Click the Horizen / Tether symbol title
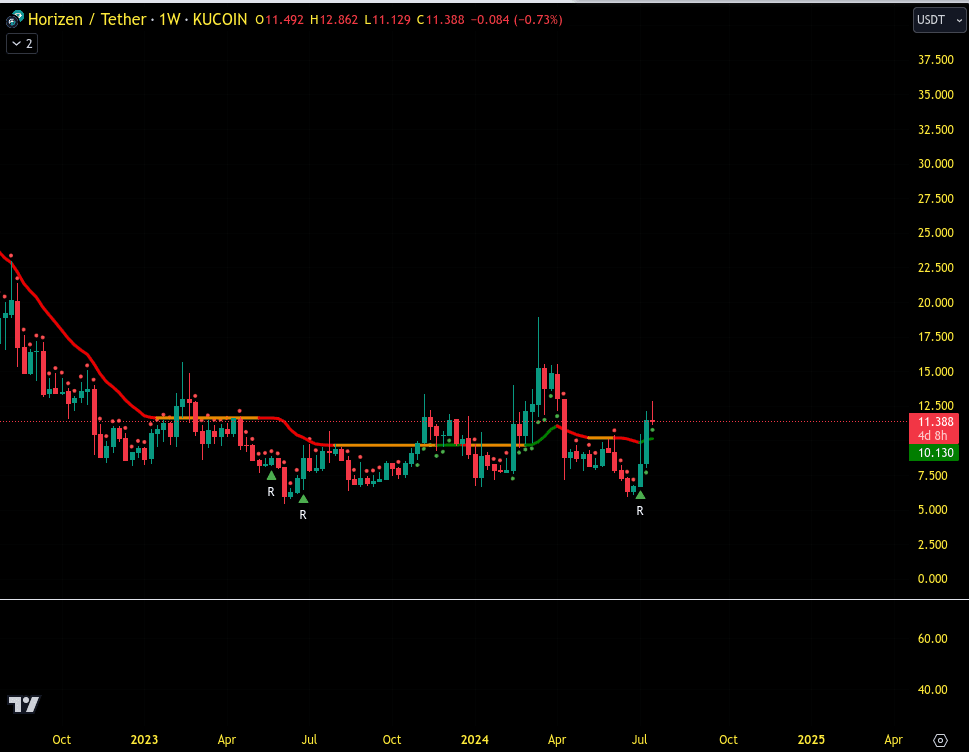The height and width of the screenshot is (752, 969). [86, 20]
